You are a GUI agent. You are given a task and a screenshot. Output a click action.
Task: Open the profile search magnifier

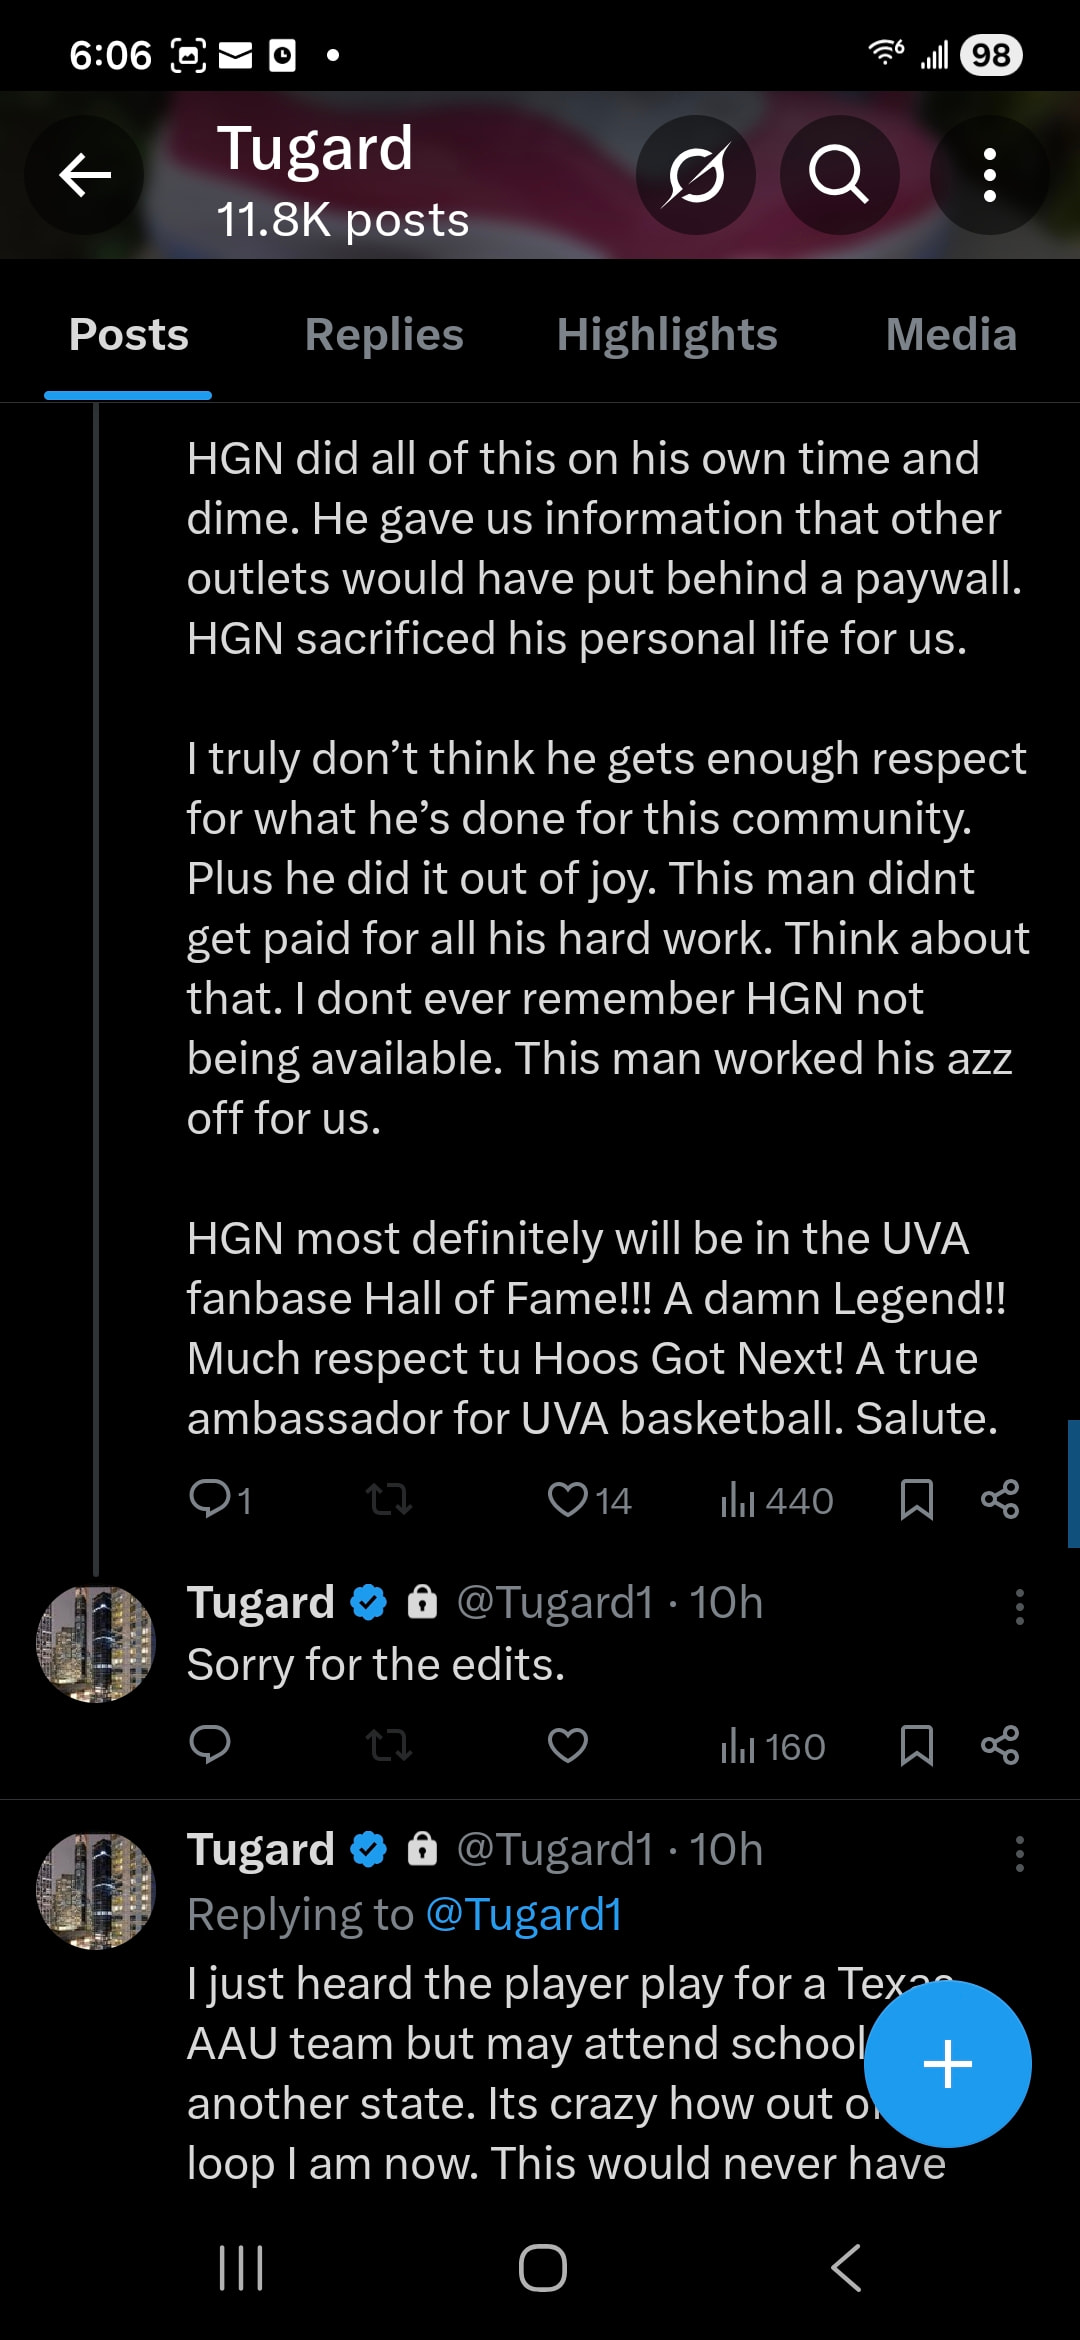tap(839, 176)
